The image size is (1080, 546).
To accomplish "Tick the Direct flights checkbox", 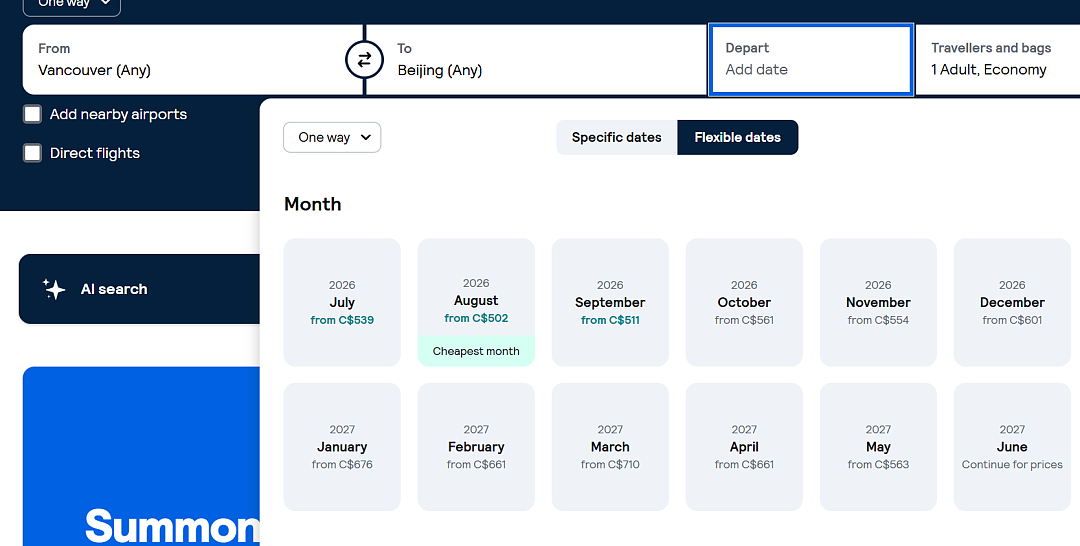I will point(32,153).
